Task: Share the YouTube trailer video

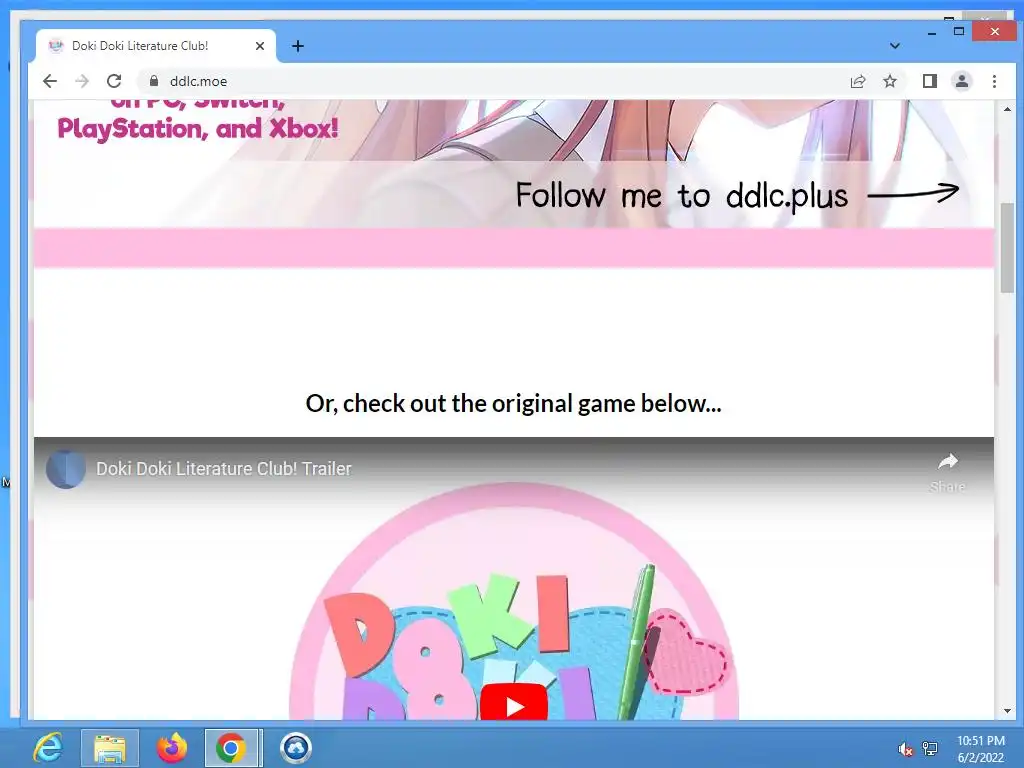Action: point(948,472)
